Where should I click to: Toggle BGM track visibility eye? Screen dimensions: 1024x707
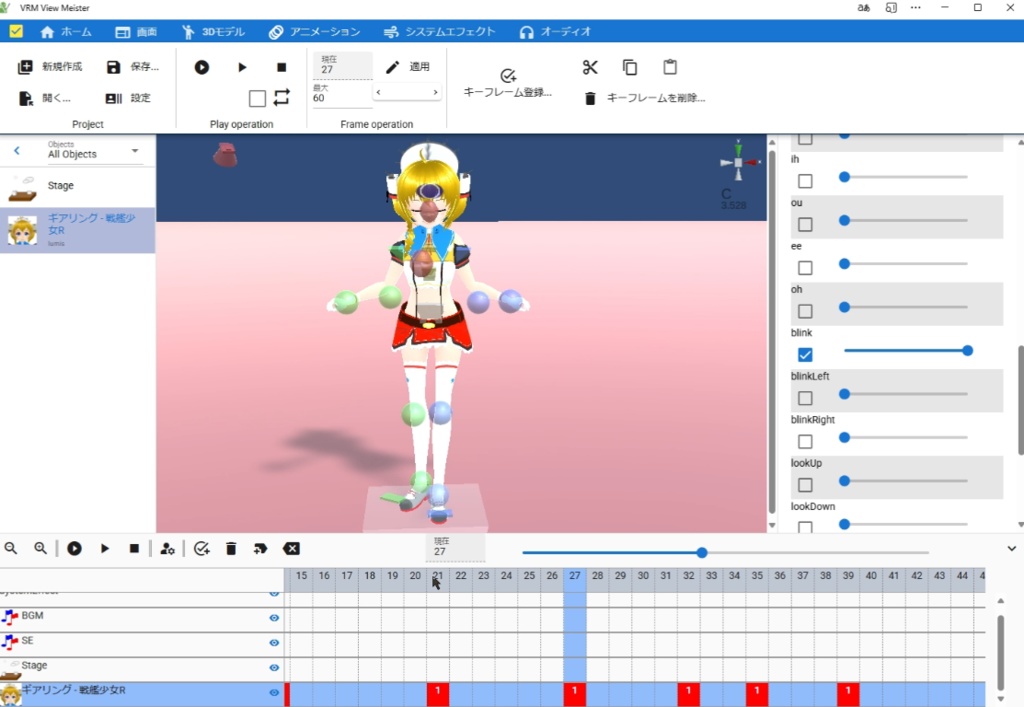pyautogui.click(x=274, y=618)
